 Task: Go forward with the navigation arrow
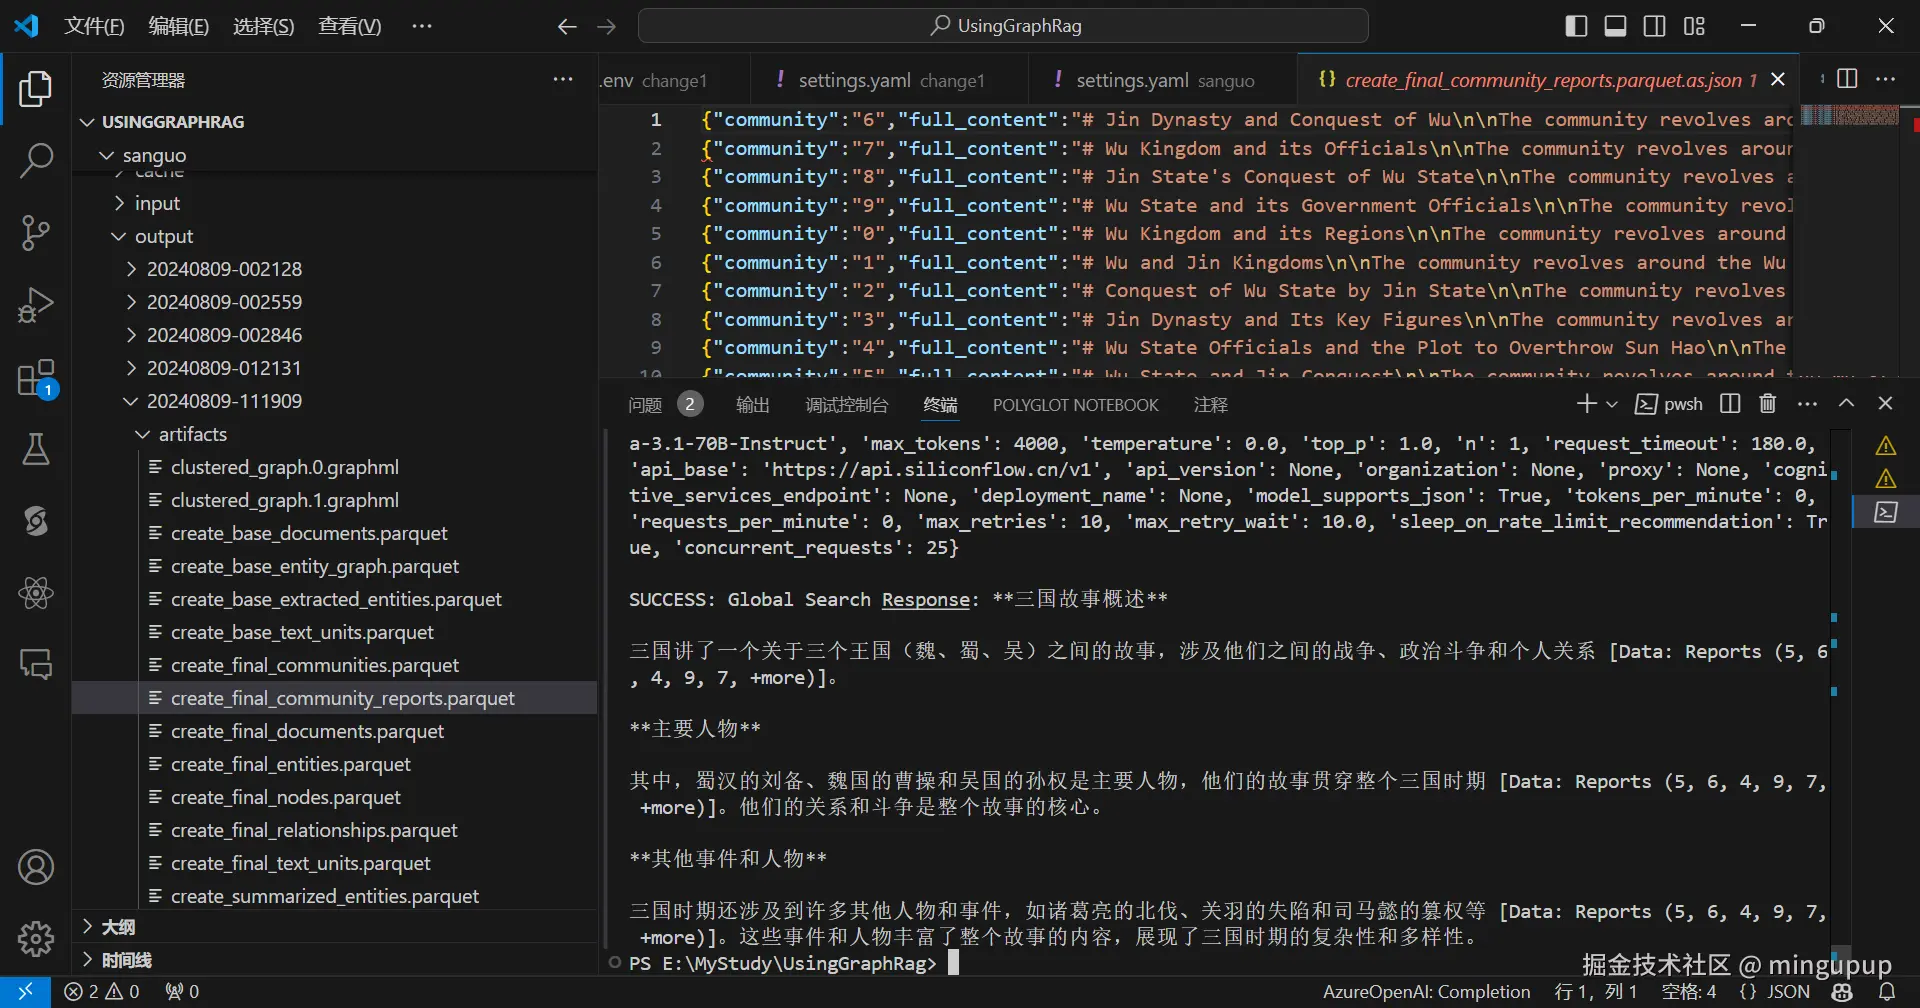[607, 27]
